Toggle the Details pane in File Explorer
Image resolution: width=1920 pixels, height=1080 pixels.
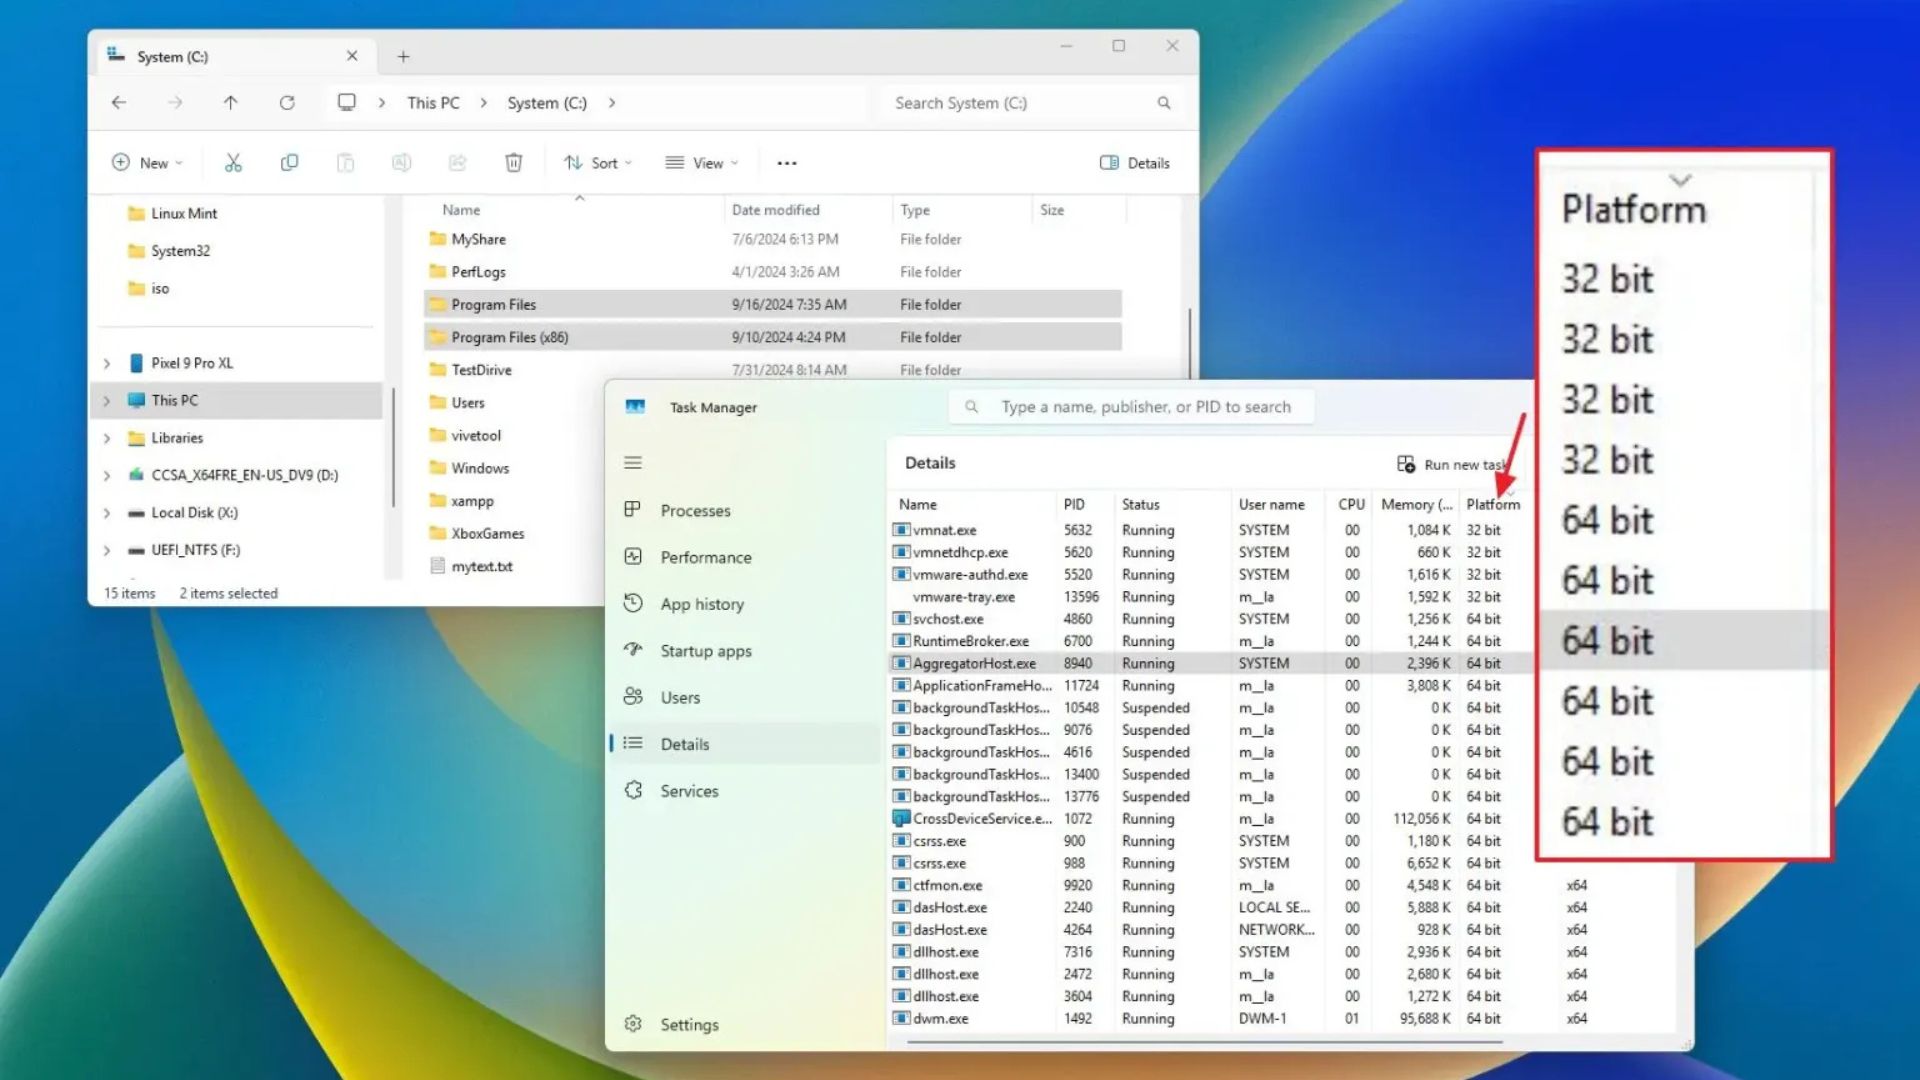[x=1135, y=162]
